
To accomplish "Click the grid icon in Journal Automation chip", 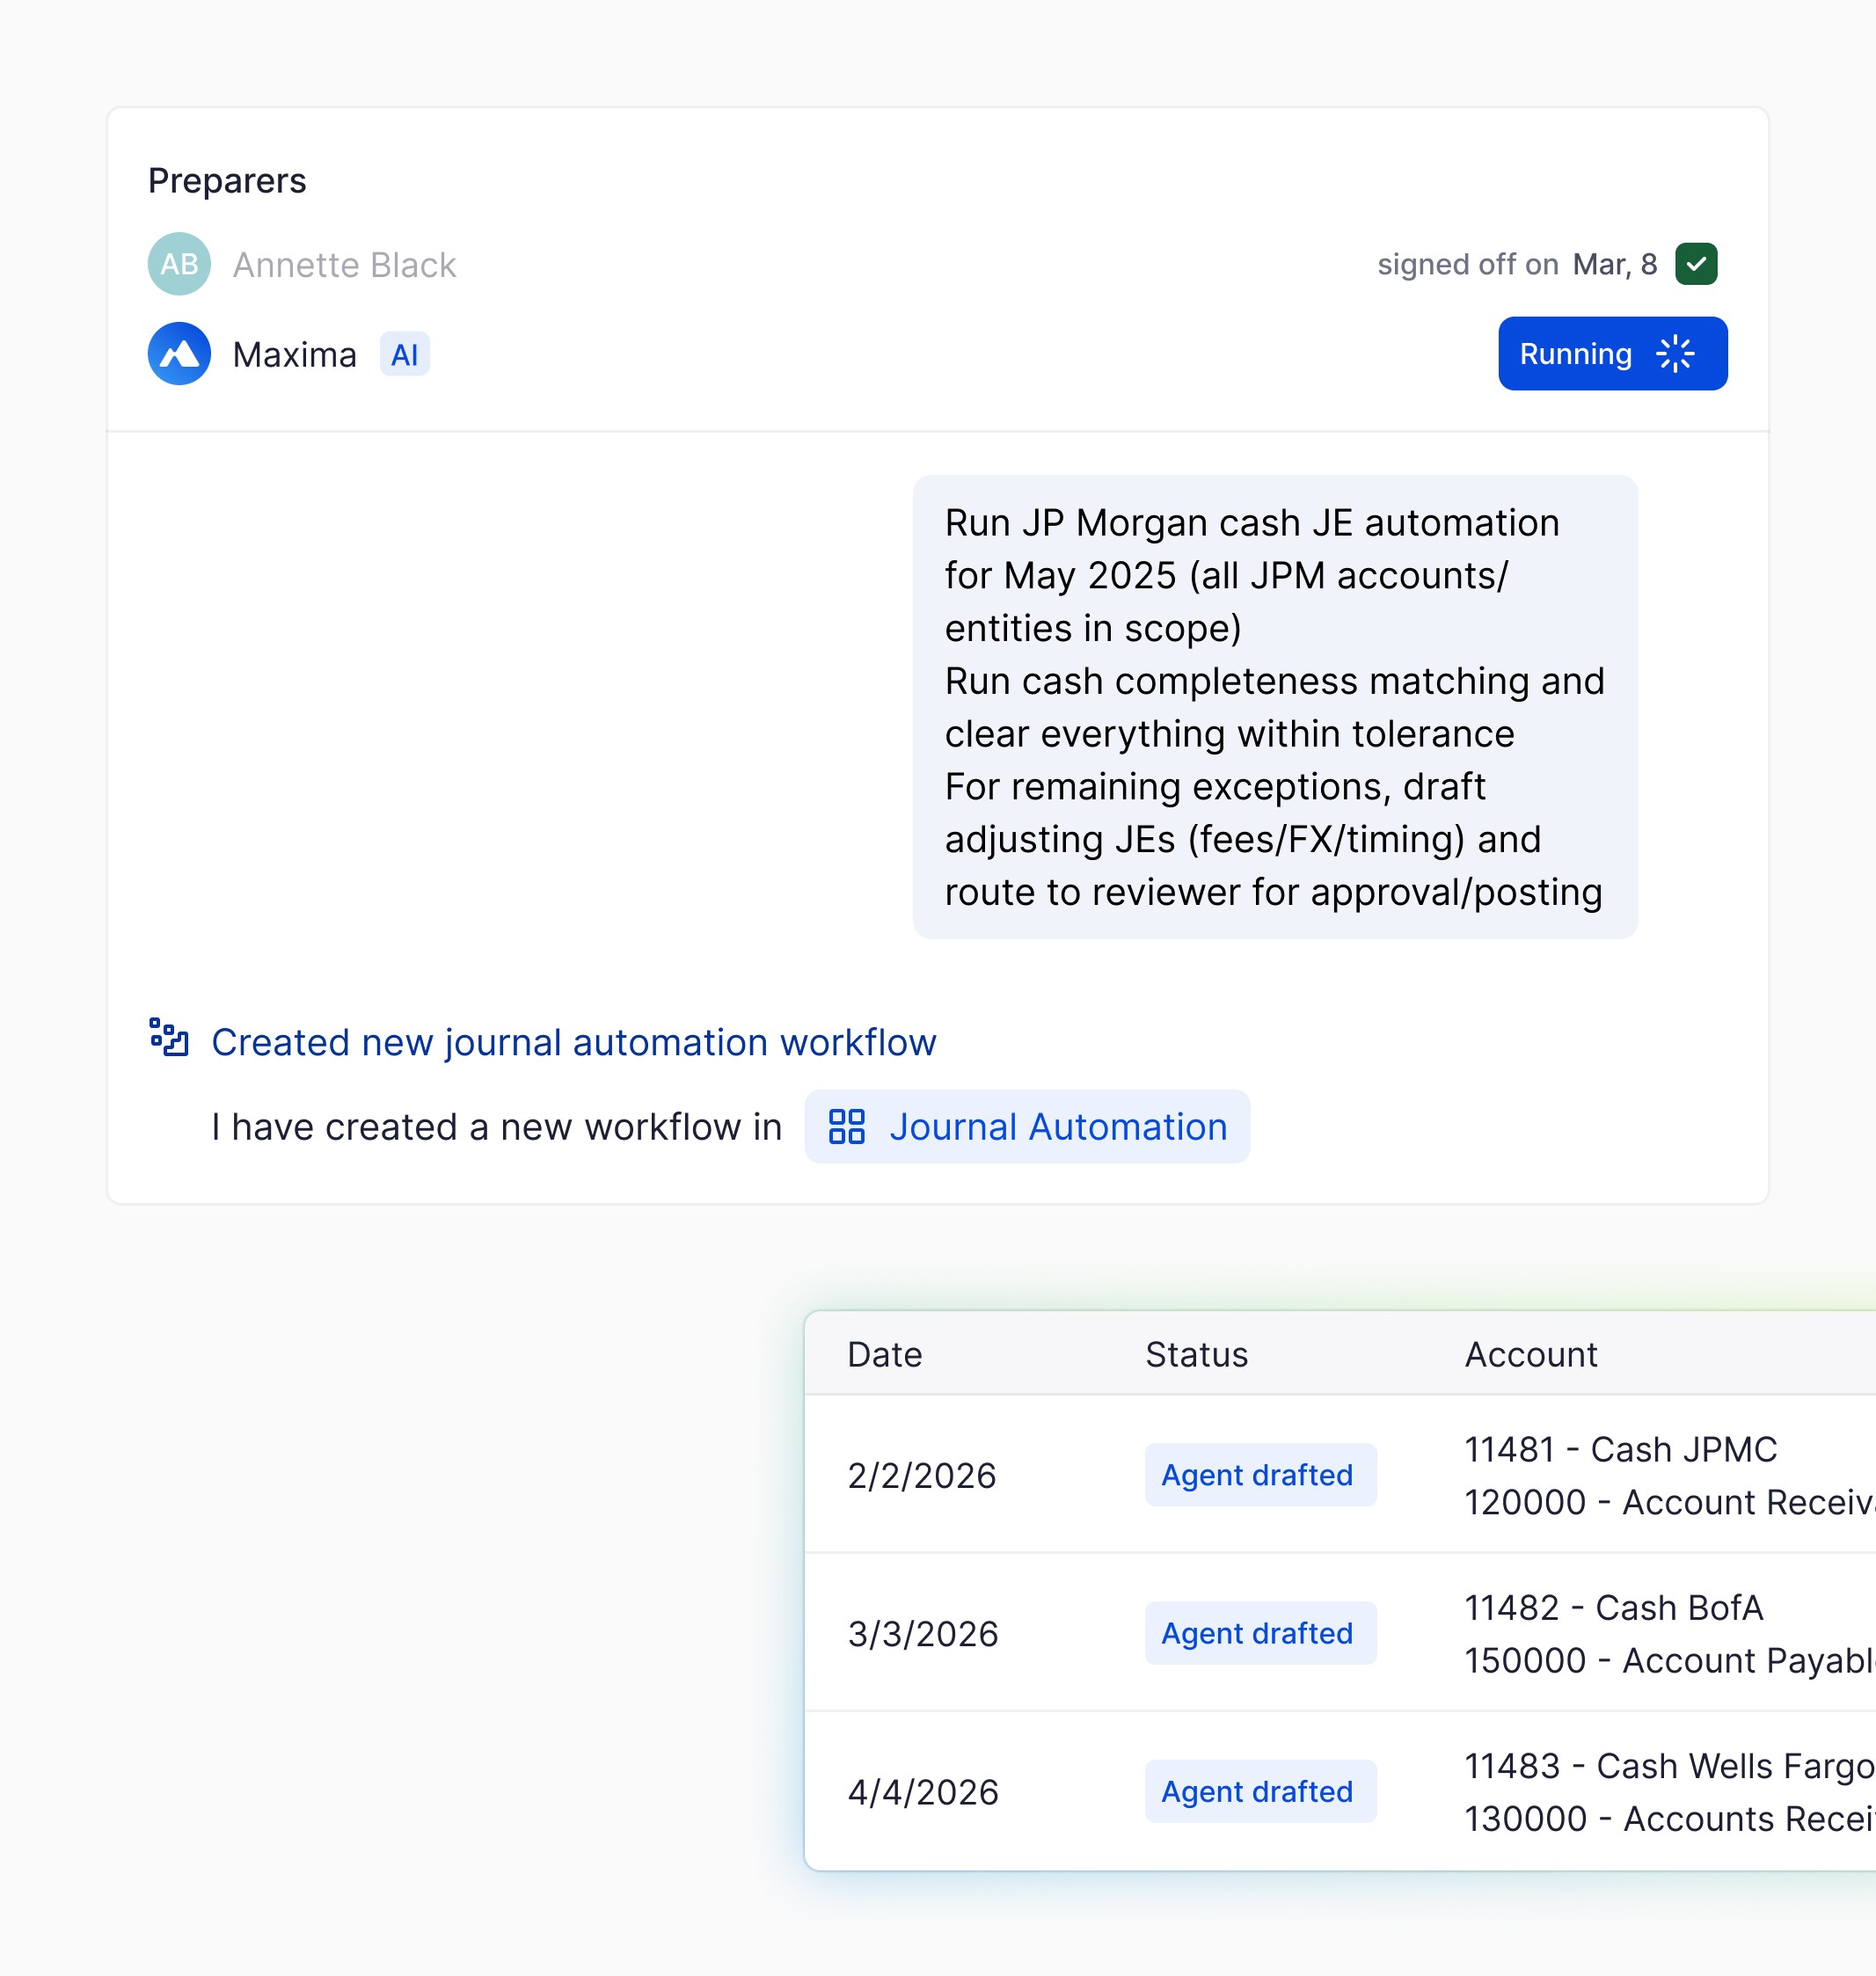I will click(x=846, y=1127).
